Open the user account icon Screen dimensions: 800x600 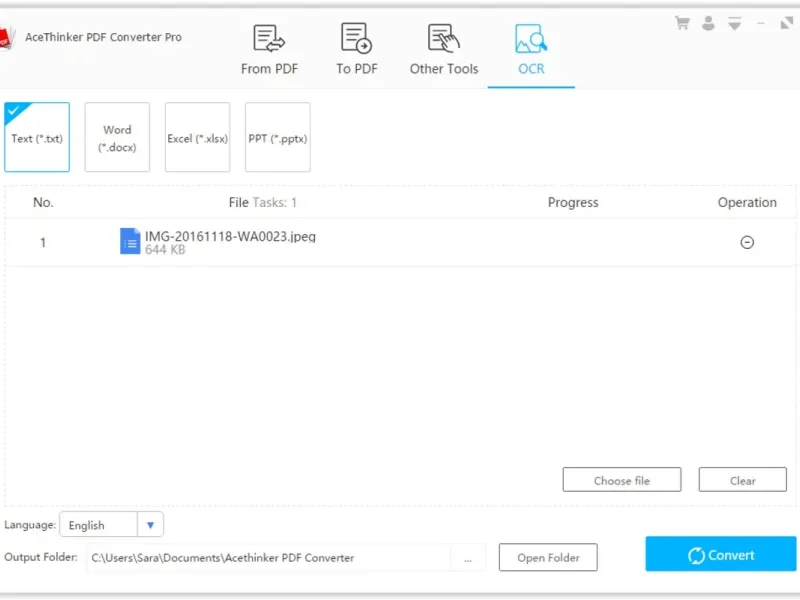click(x=708, y=23)
